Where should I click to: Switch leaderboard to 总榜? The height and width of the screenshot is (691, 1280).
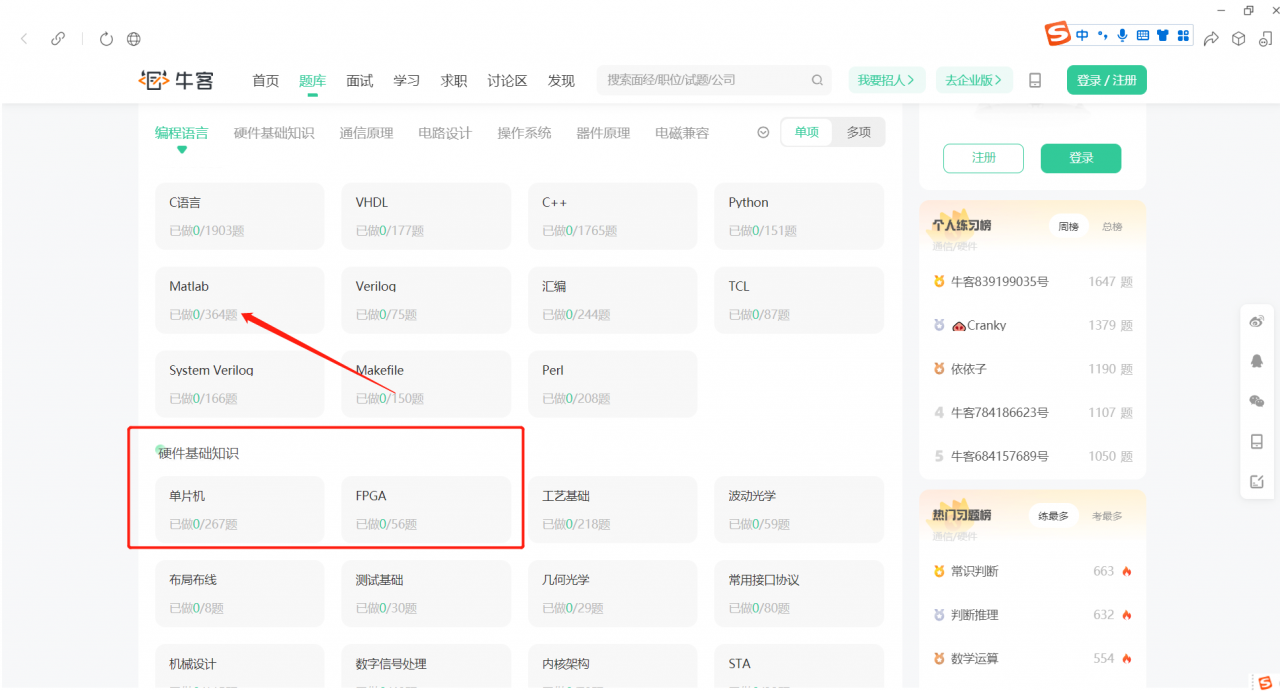pos(1112,226)
